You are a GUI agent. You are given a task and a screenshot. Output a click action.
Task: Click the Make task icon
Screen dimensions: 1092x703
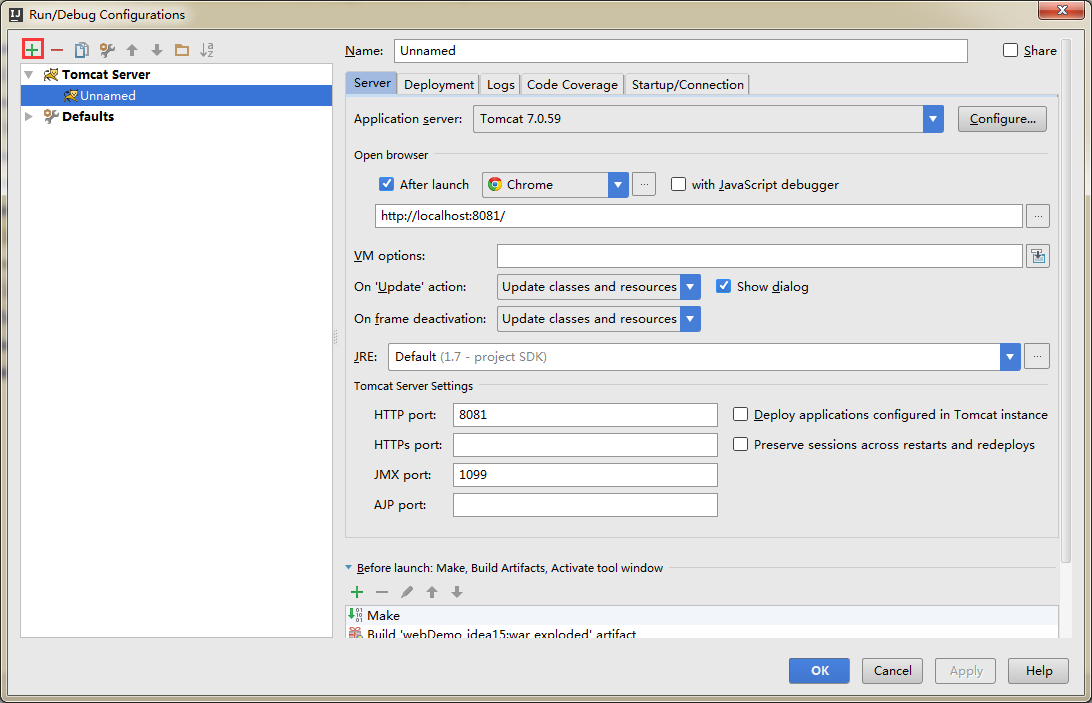click(x=355, y=615)
